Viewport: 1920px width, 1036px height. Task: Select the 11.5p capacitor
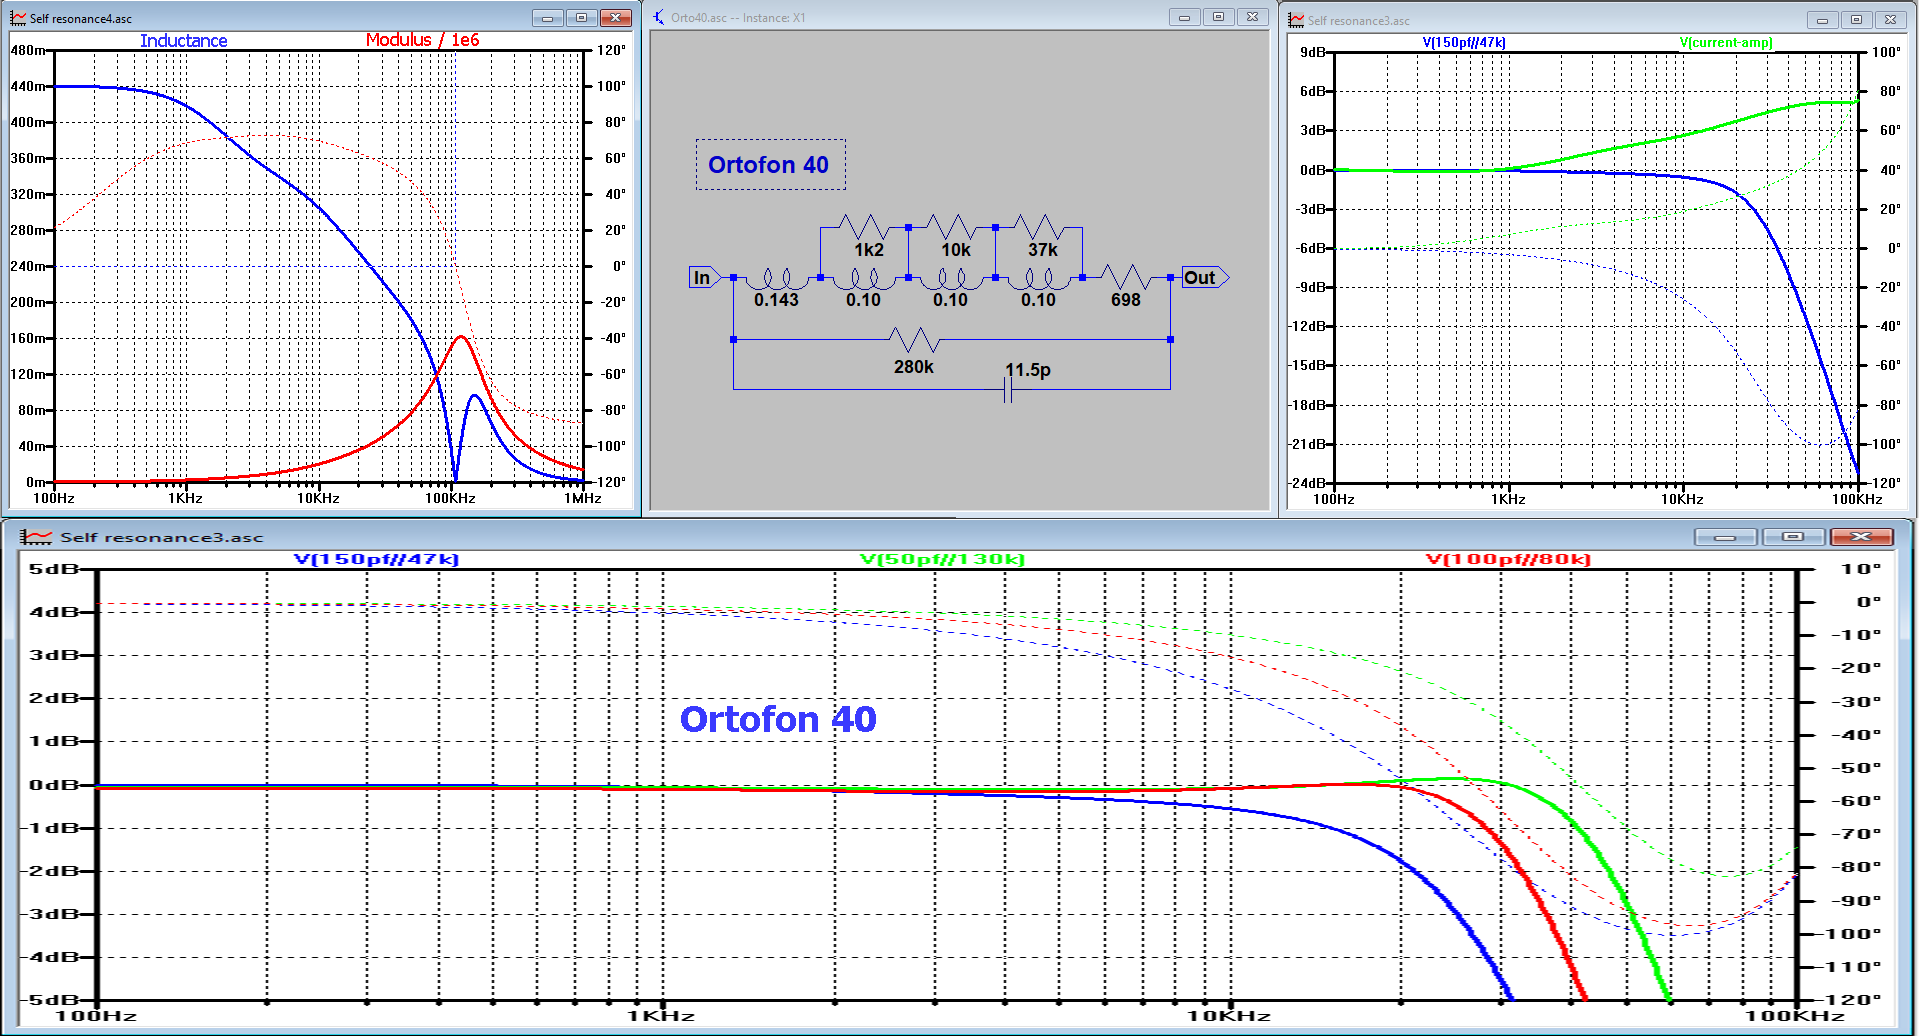point(1008,390)
